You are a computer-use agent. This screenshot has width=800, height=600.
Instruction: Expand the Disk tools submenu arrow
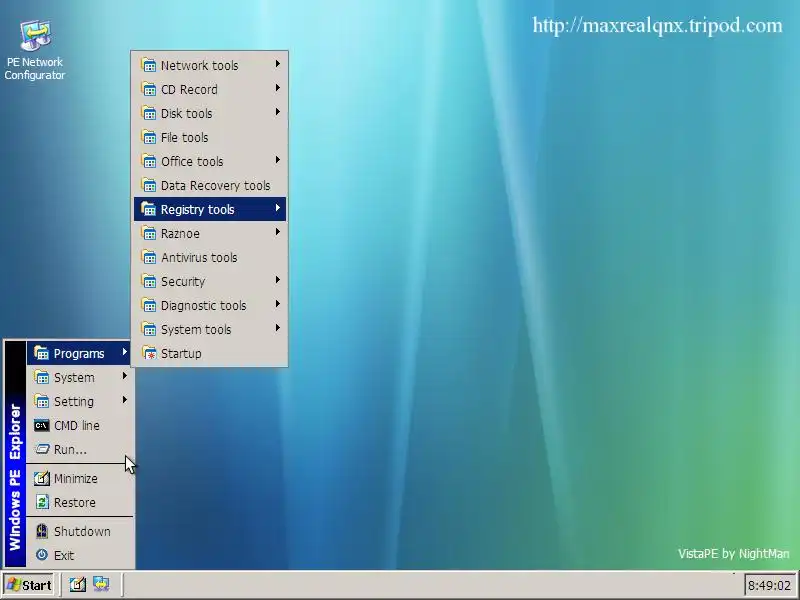coord(278,112)
